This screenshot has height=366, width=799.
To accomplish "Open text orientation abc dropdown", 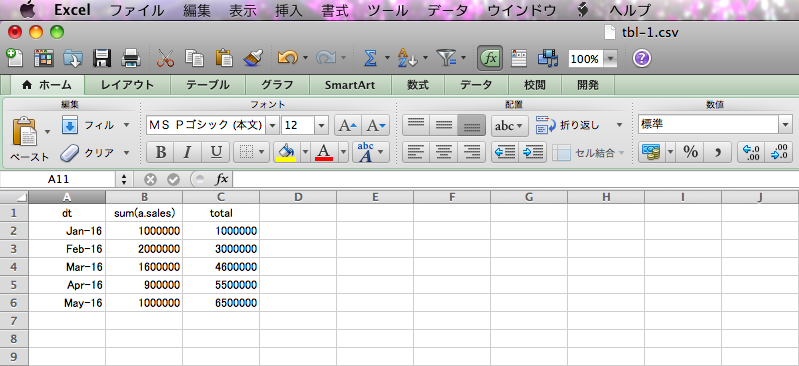I will point(510,125).
